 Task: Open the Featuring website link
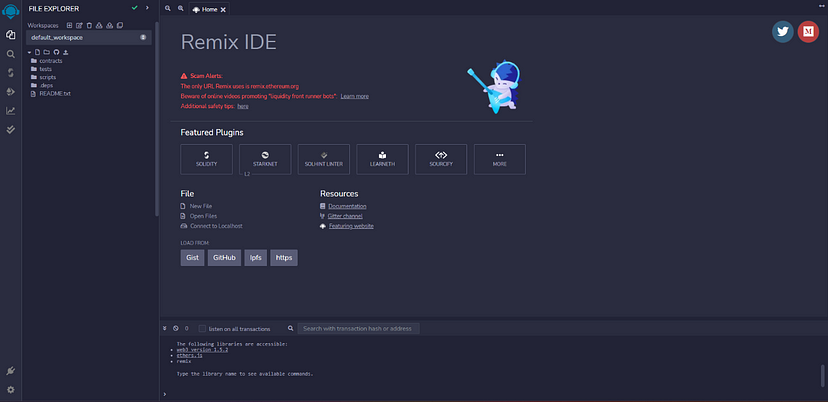(351, 226)
